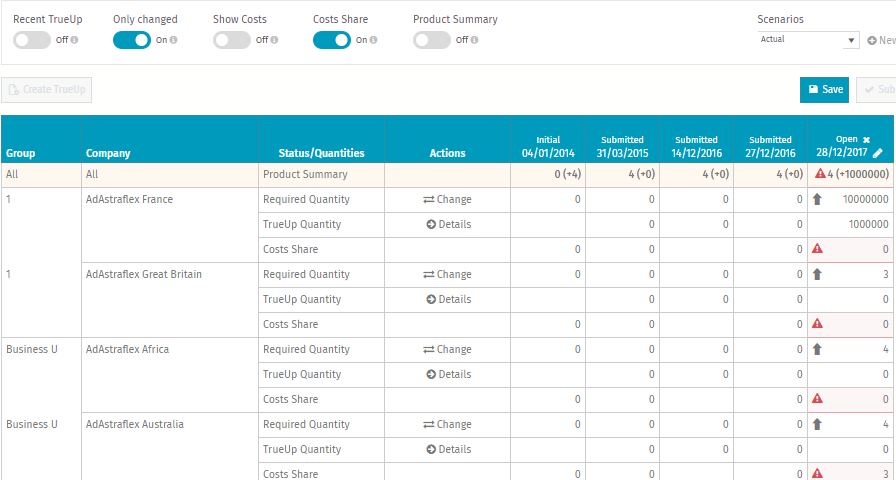Viewport: 896px width, 480px height.
Task: Click the warning triangle in Product Summary row
Action: (x=820, y=175)
